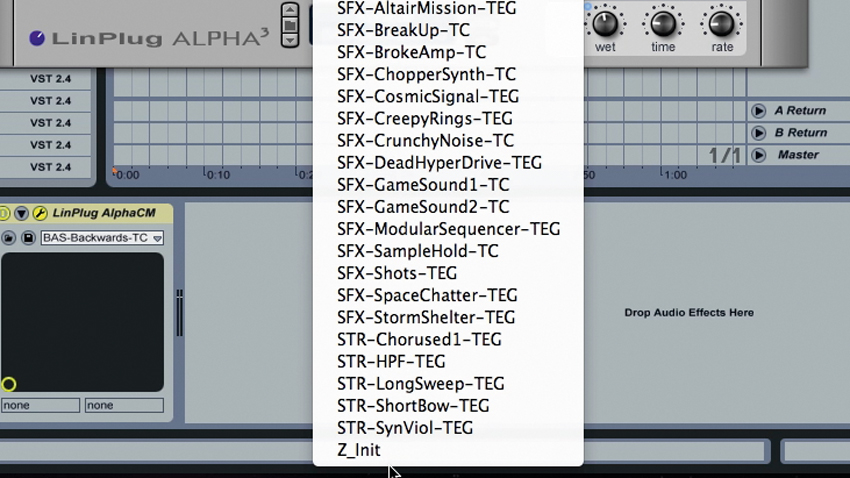Image resolution: width=850 pixels, height=478 pixels.
Task: Click the Master track play button
Action: (758, 156)
